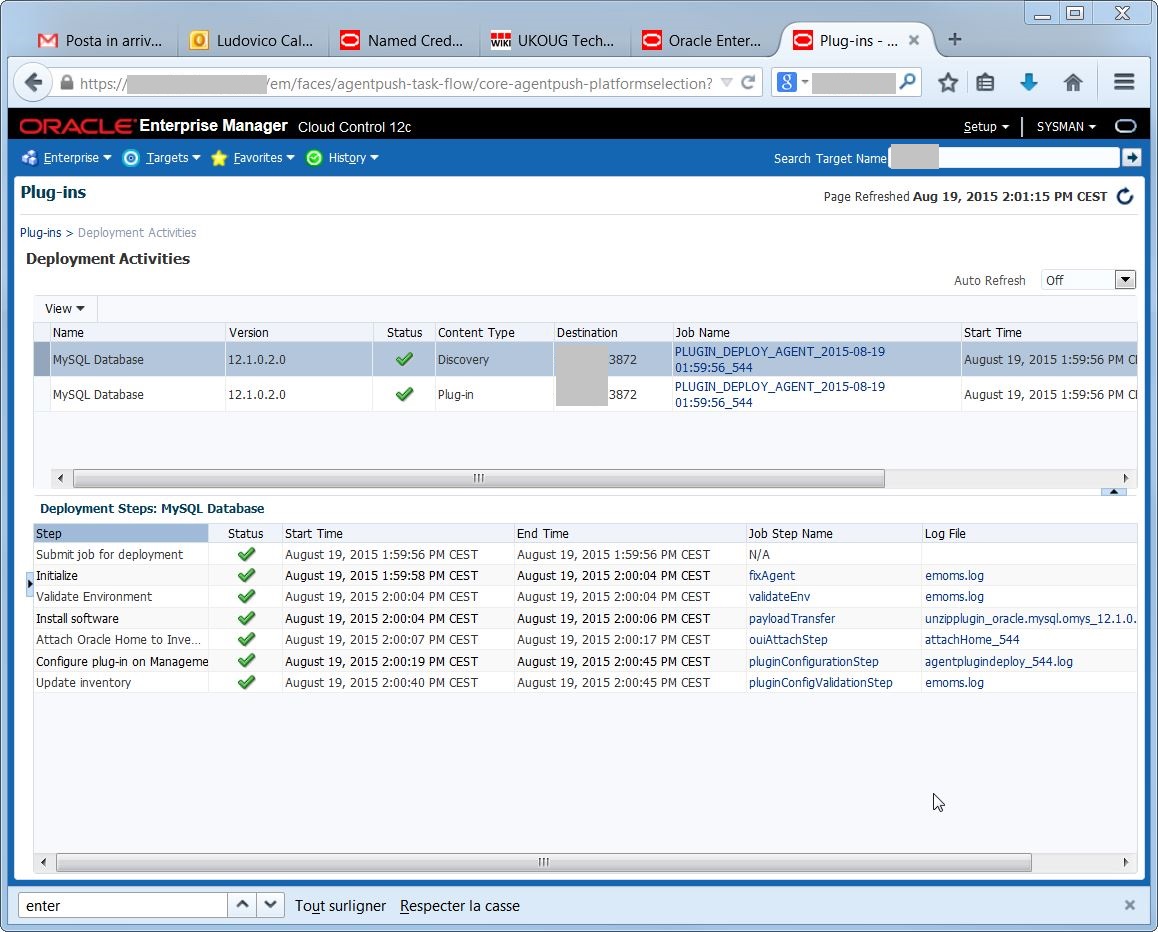This screenshot has width=1158, height=932.
Task: Switch to the Named Cred... tab
Action: coord(402,41)
